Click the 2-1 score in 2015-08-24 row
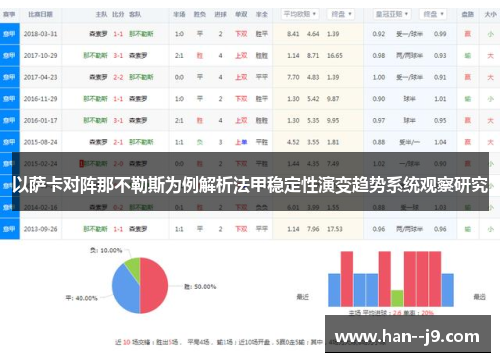 [118, 142]
